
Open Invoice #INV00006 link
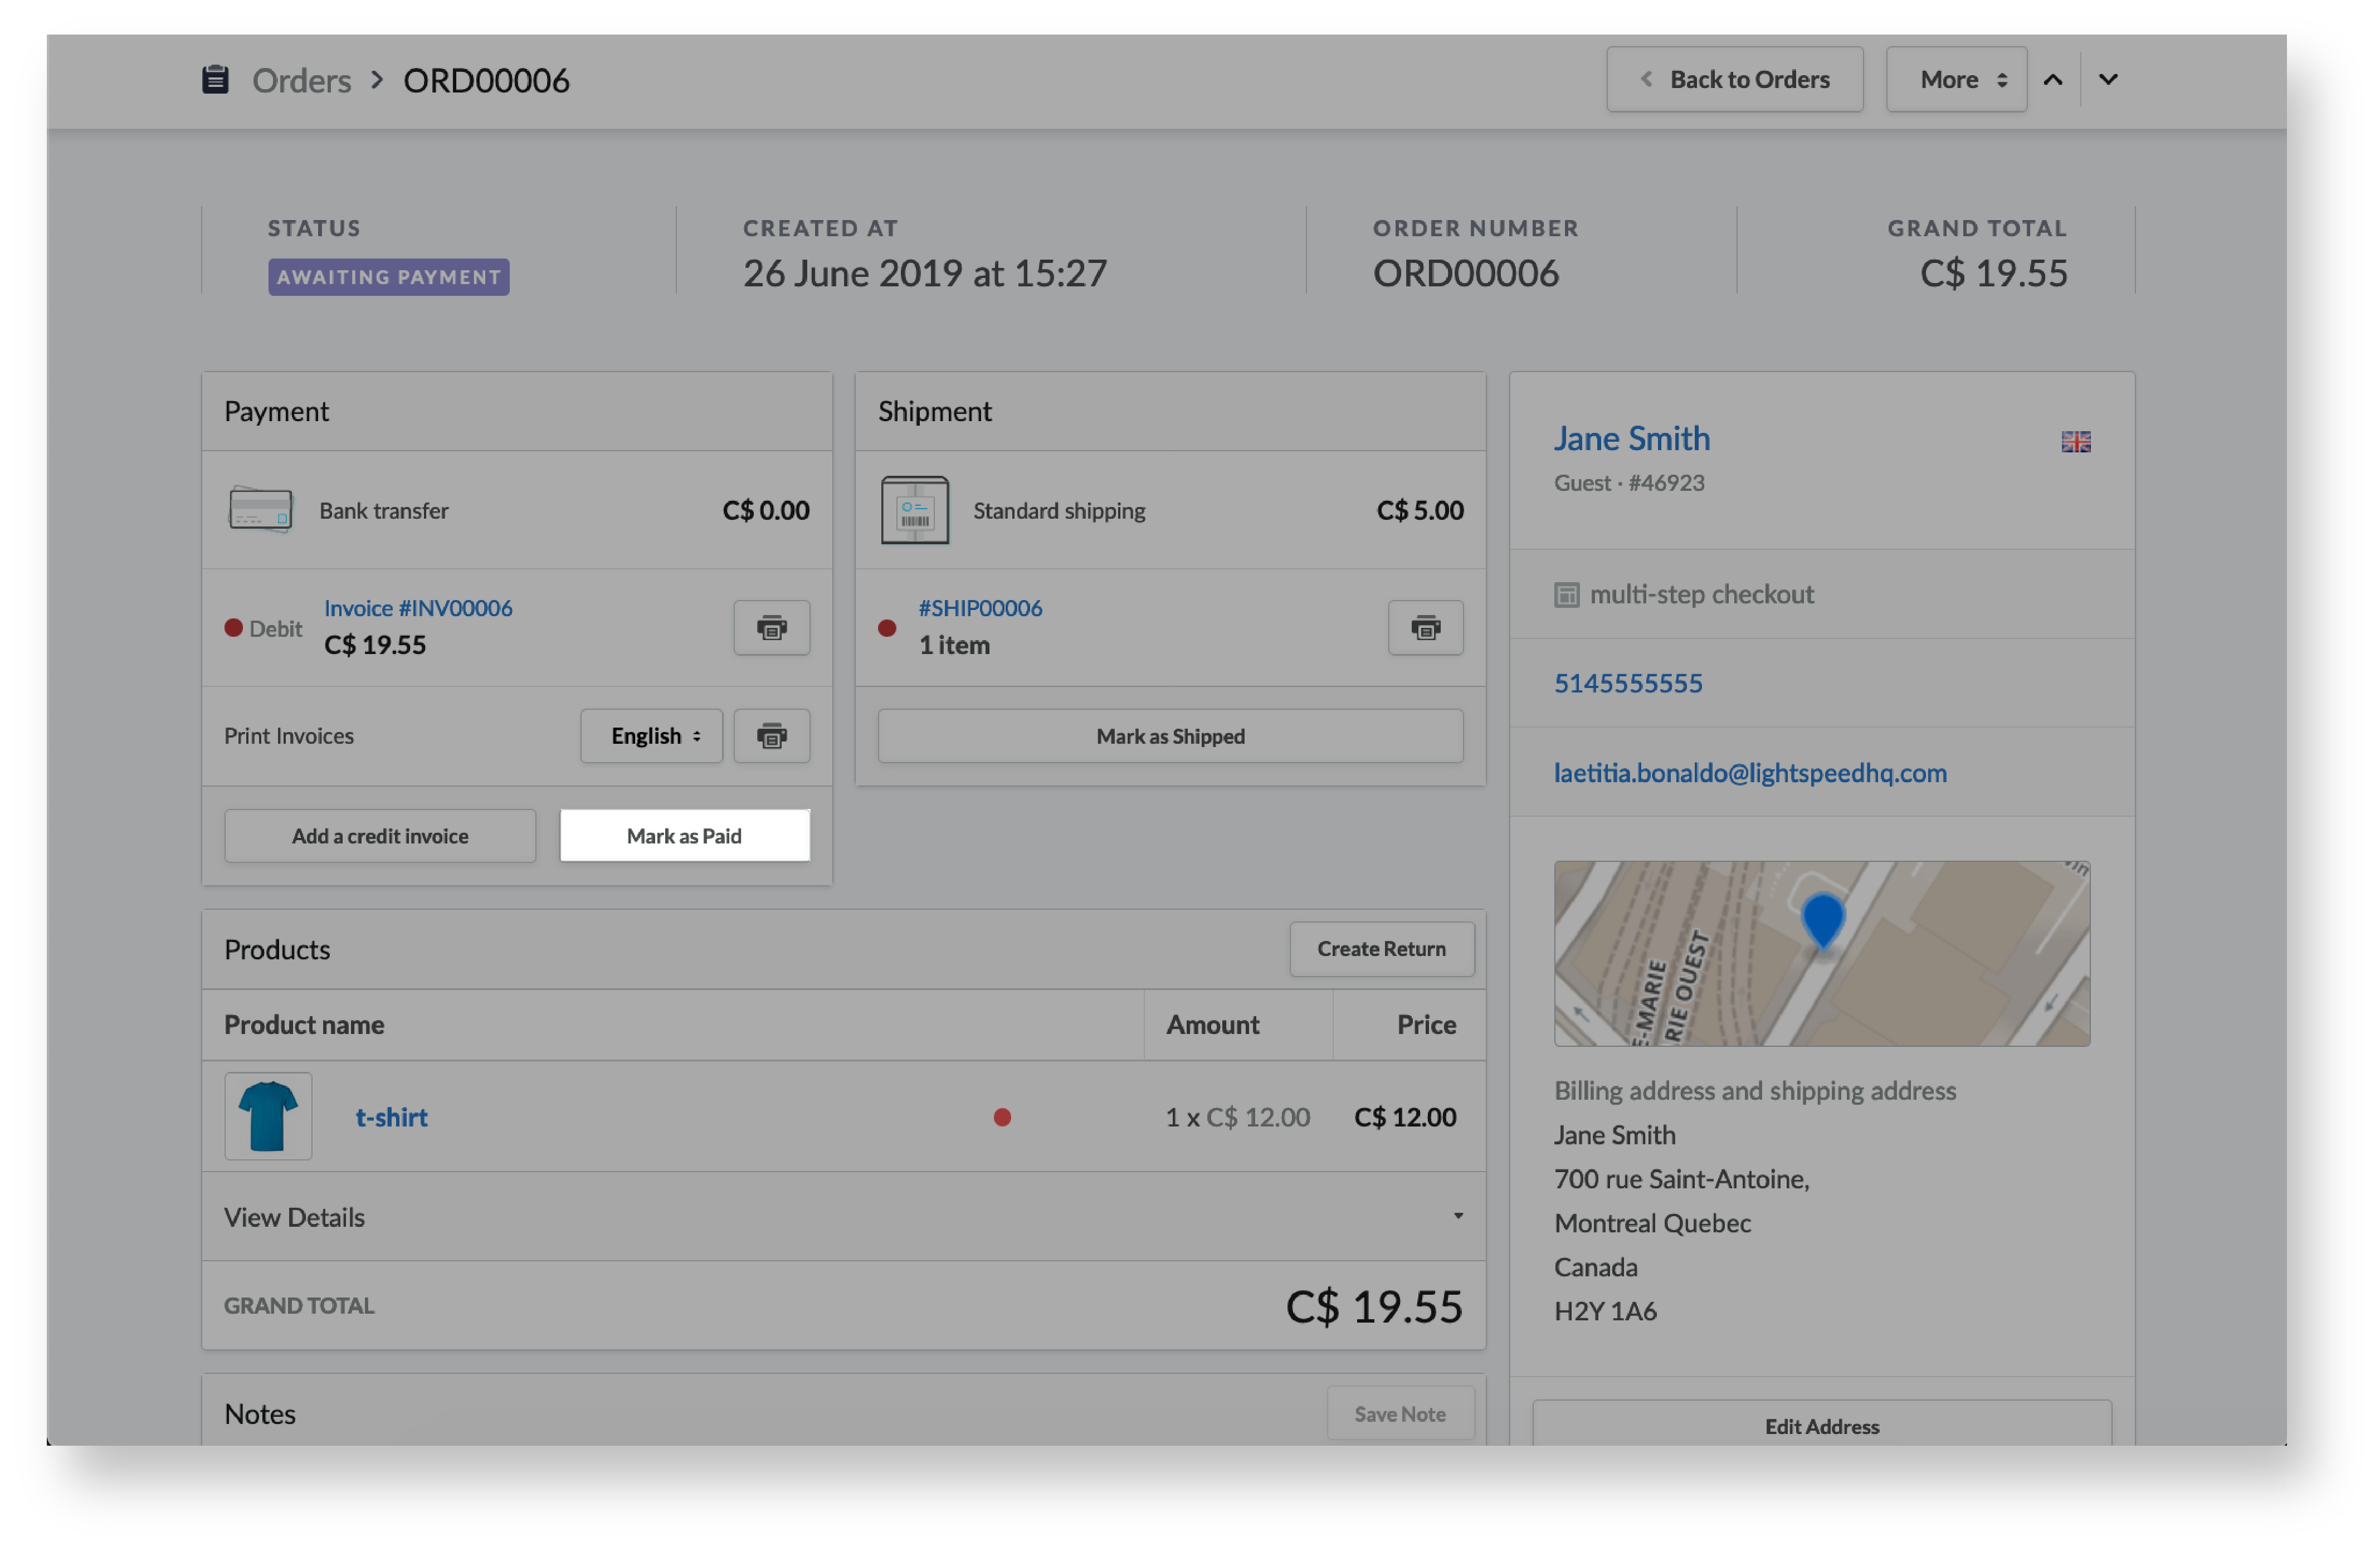click(x=418, y=608)
